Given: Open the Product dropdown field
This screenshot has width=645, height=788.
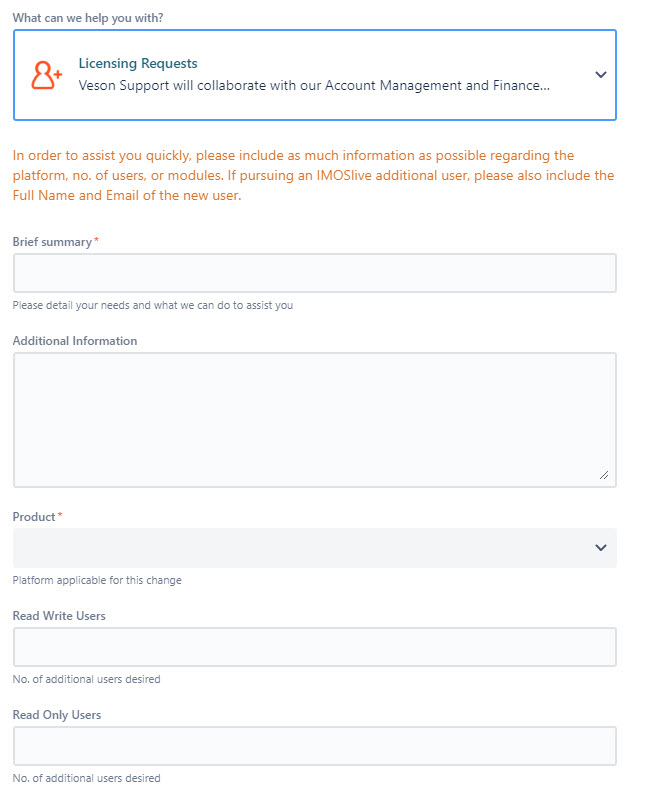Looking at the screenshot, I should click(x=300, y=548).
